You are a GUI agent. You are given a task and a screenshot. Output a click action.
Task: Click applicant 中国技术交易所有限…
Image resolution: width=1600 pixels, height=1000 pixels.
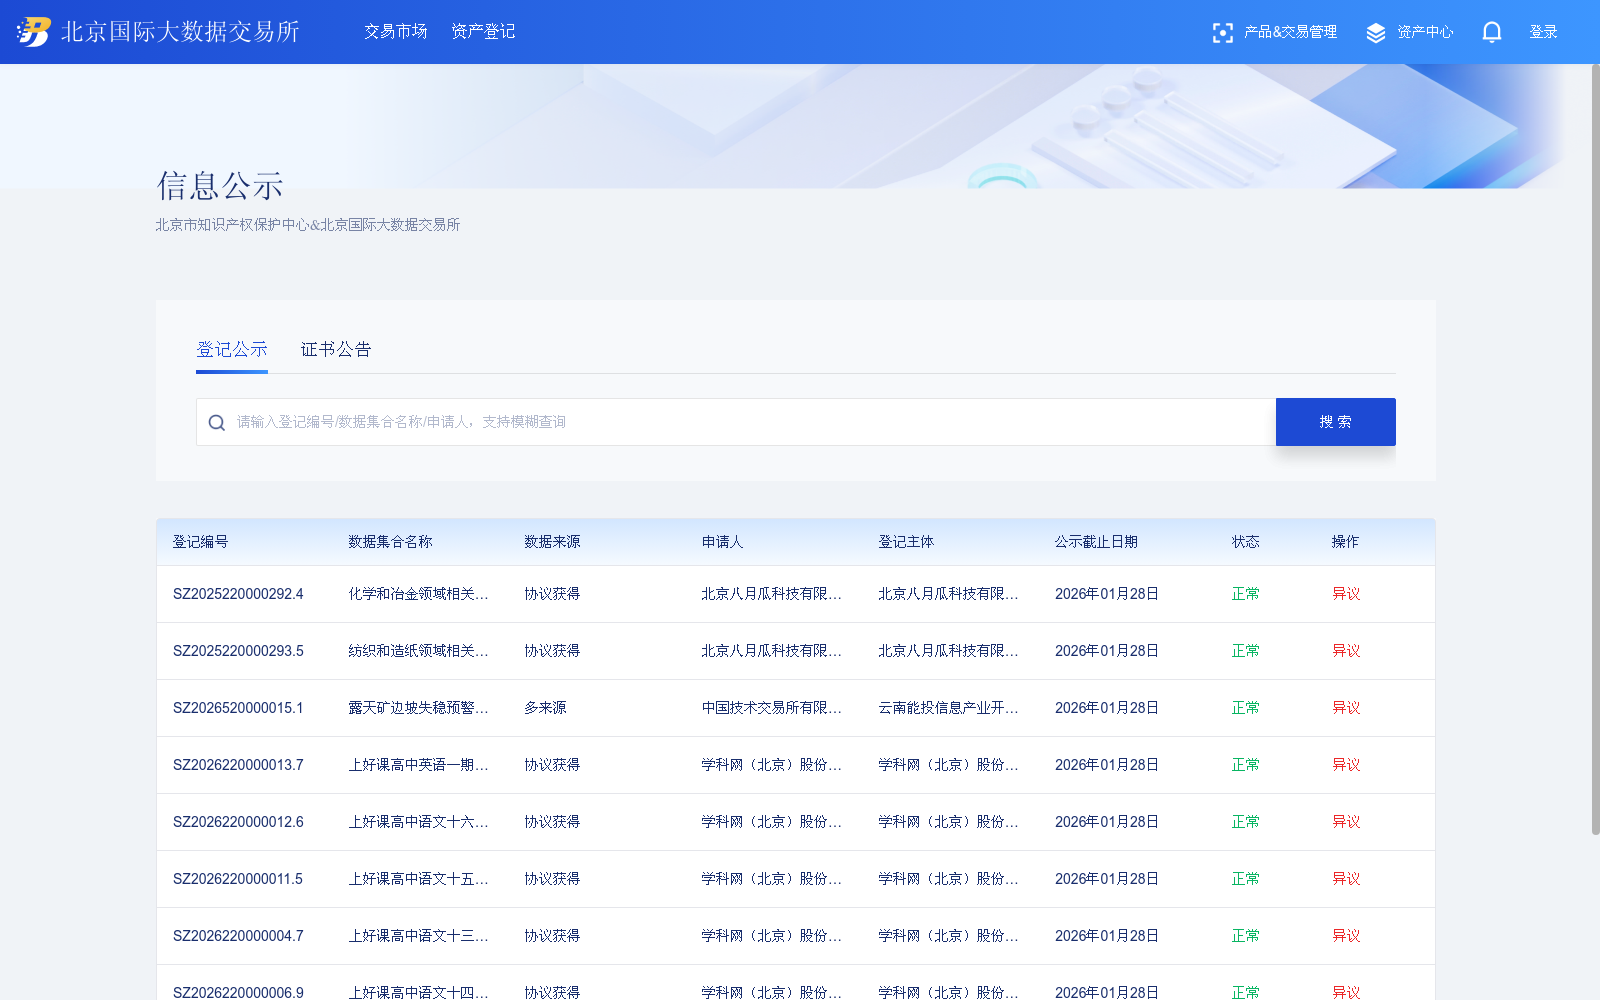coord(771,708)
